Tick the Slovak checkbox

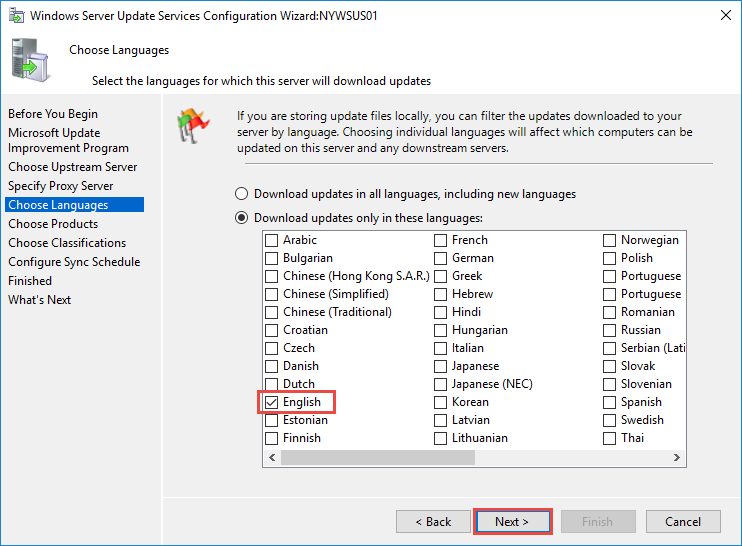(x=610, y=366)
